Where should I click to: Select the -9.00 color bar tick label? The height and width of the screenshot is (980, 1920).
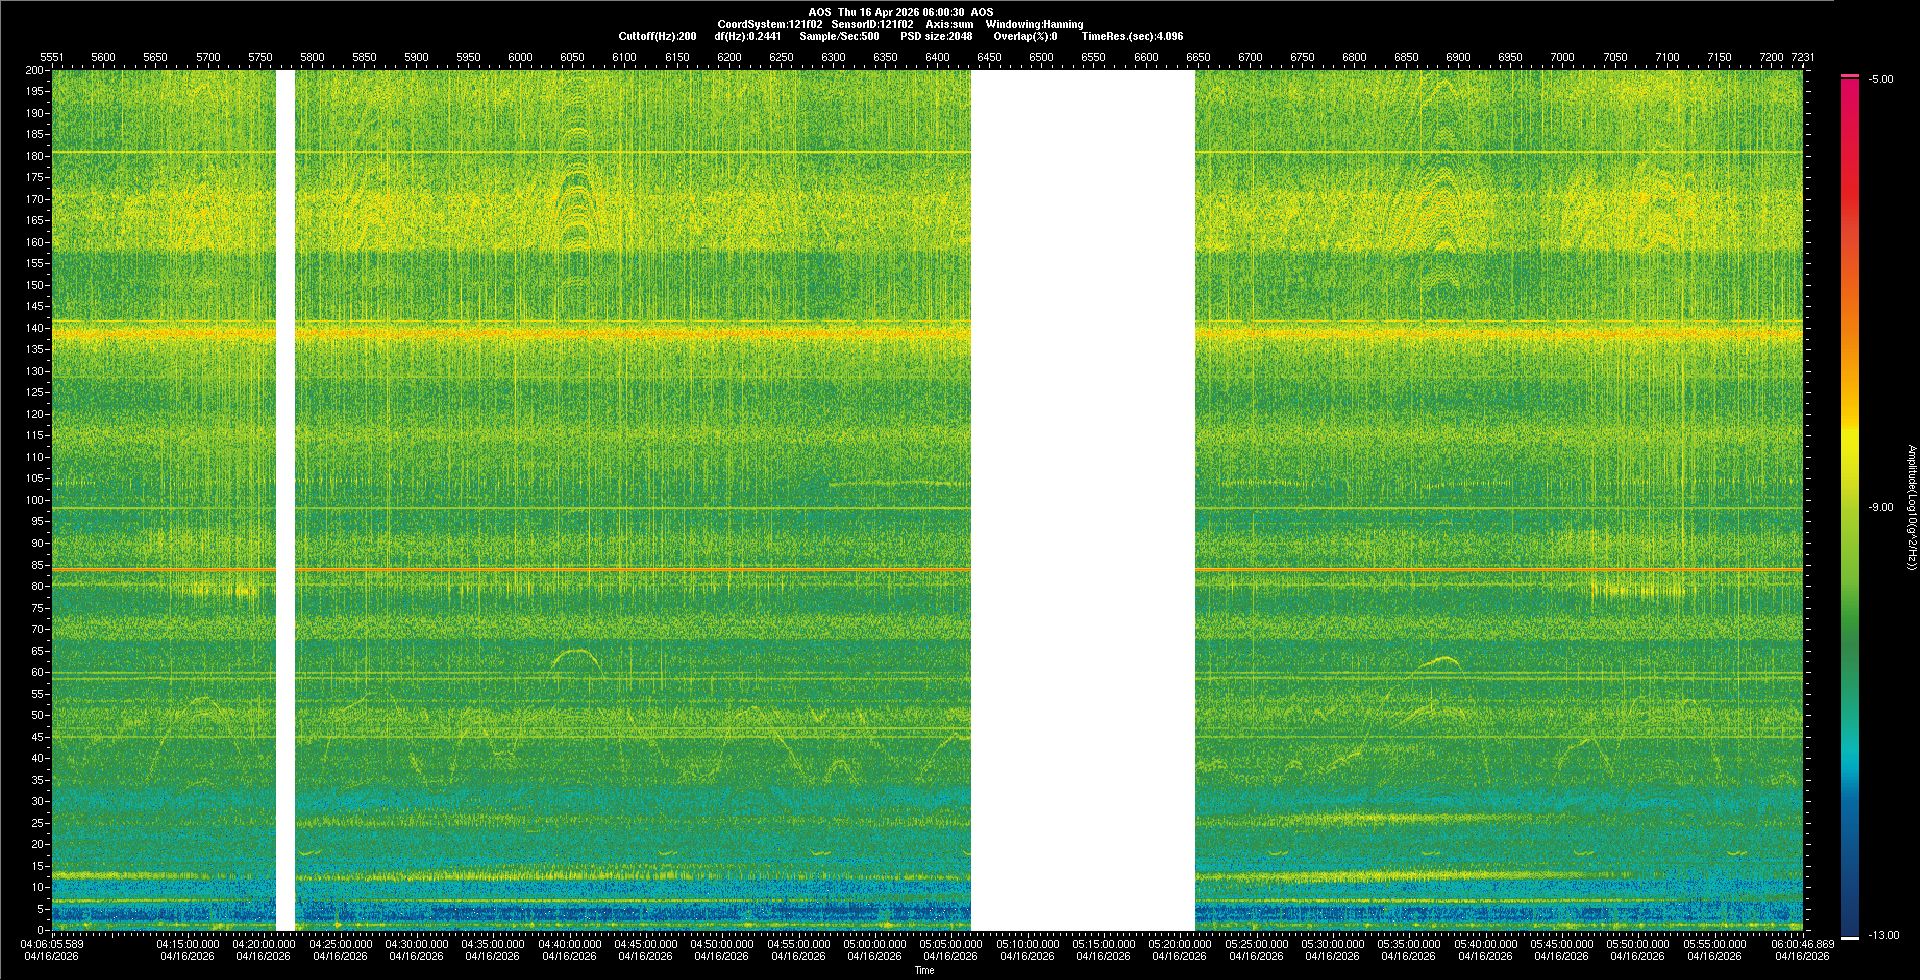click(x=1880, y=508)
